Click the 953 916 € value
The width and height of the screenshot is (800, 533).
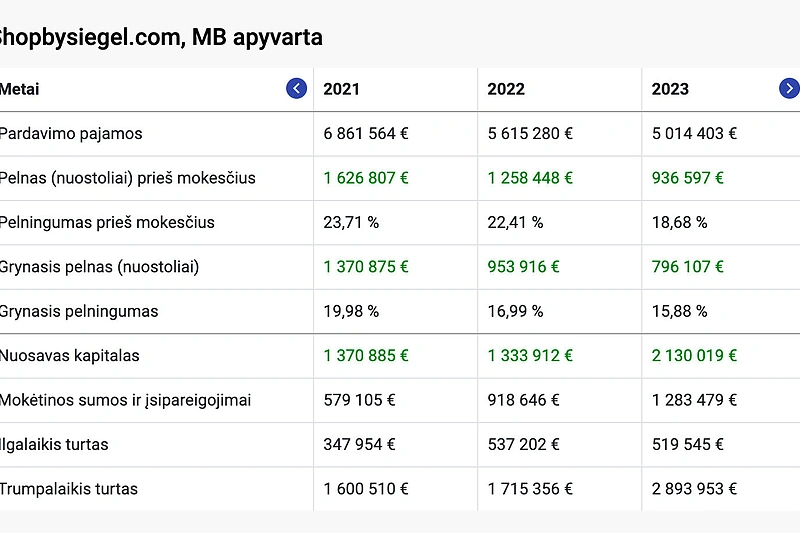tap(523, 267)
